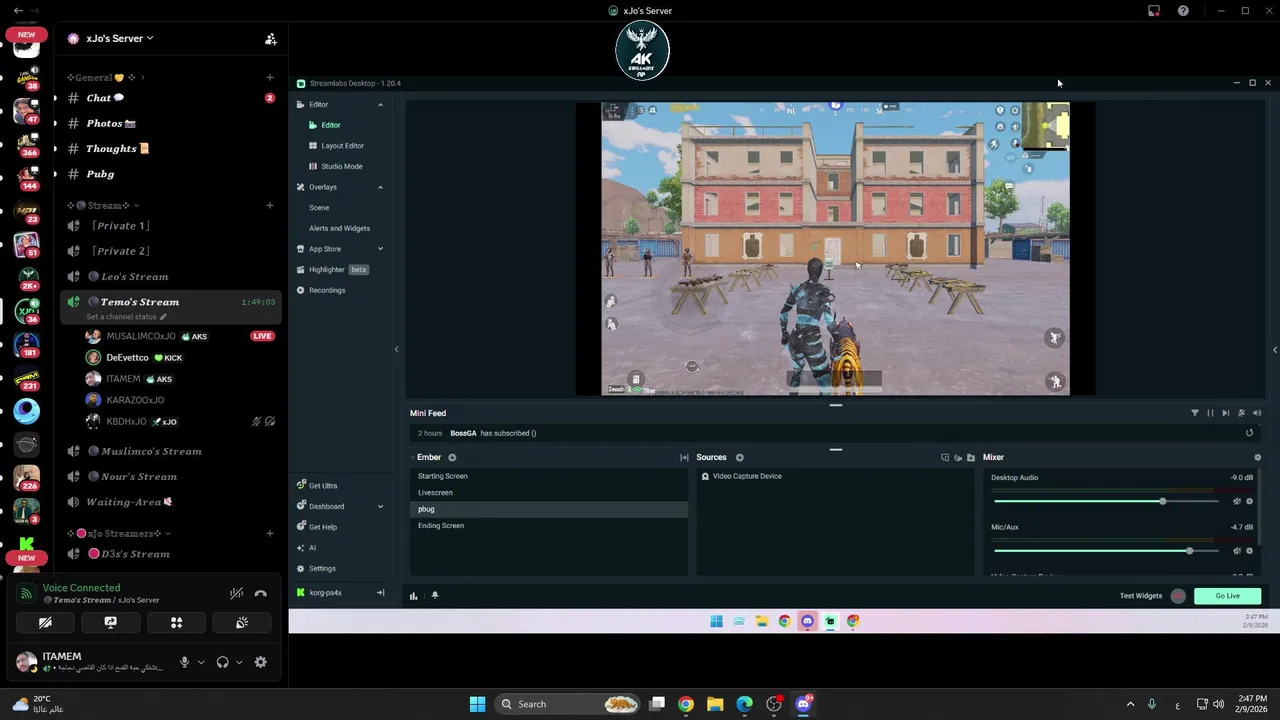
Task: Mute the Discord microphone
Action: coord(184,662)
